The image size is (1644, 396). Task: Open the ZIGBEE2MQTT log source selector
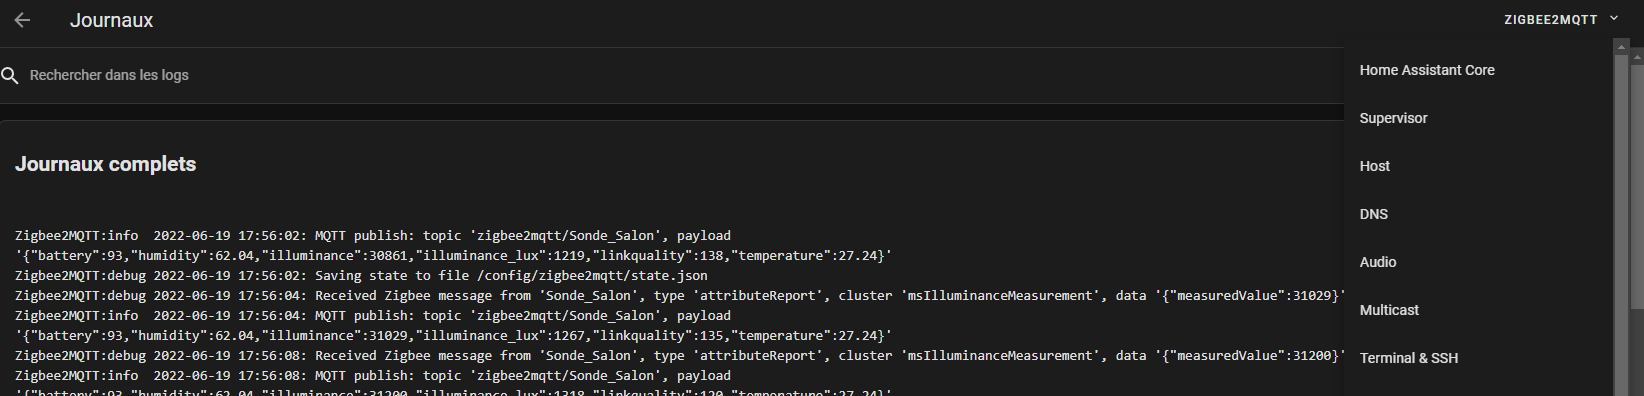1561,20
